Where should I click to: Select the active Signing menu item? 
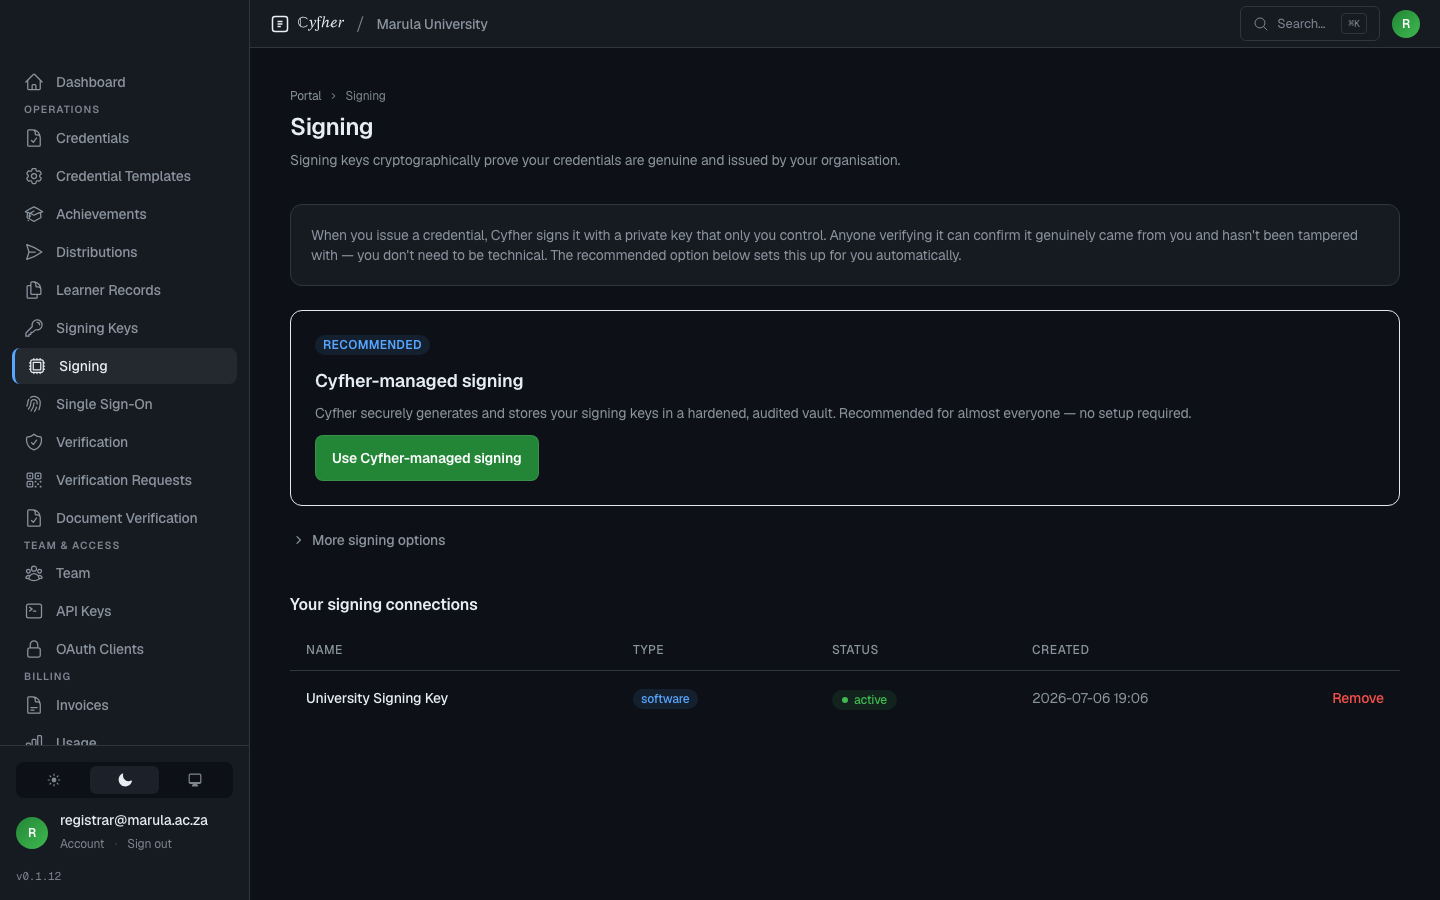point(124,366)
